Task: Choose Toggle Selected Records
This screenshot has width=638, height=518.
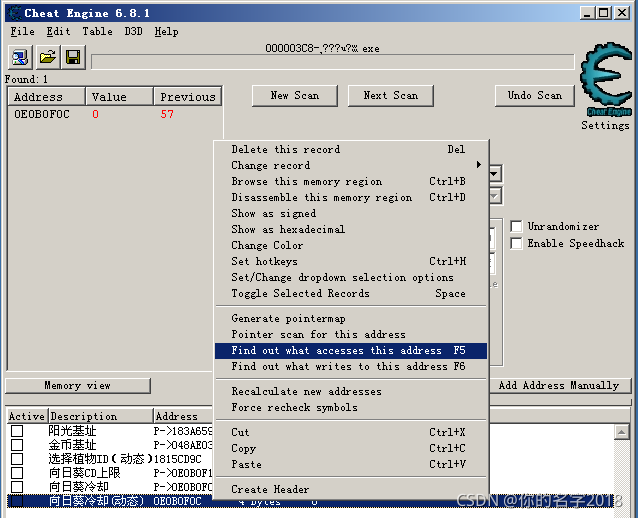Action: point(351,293)
